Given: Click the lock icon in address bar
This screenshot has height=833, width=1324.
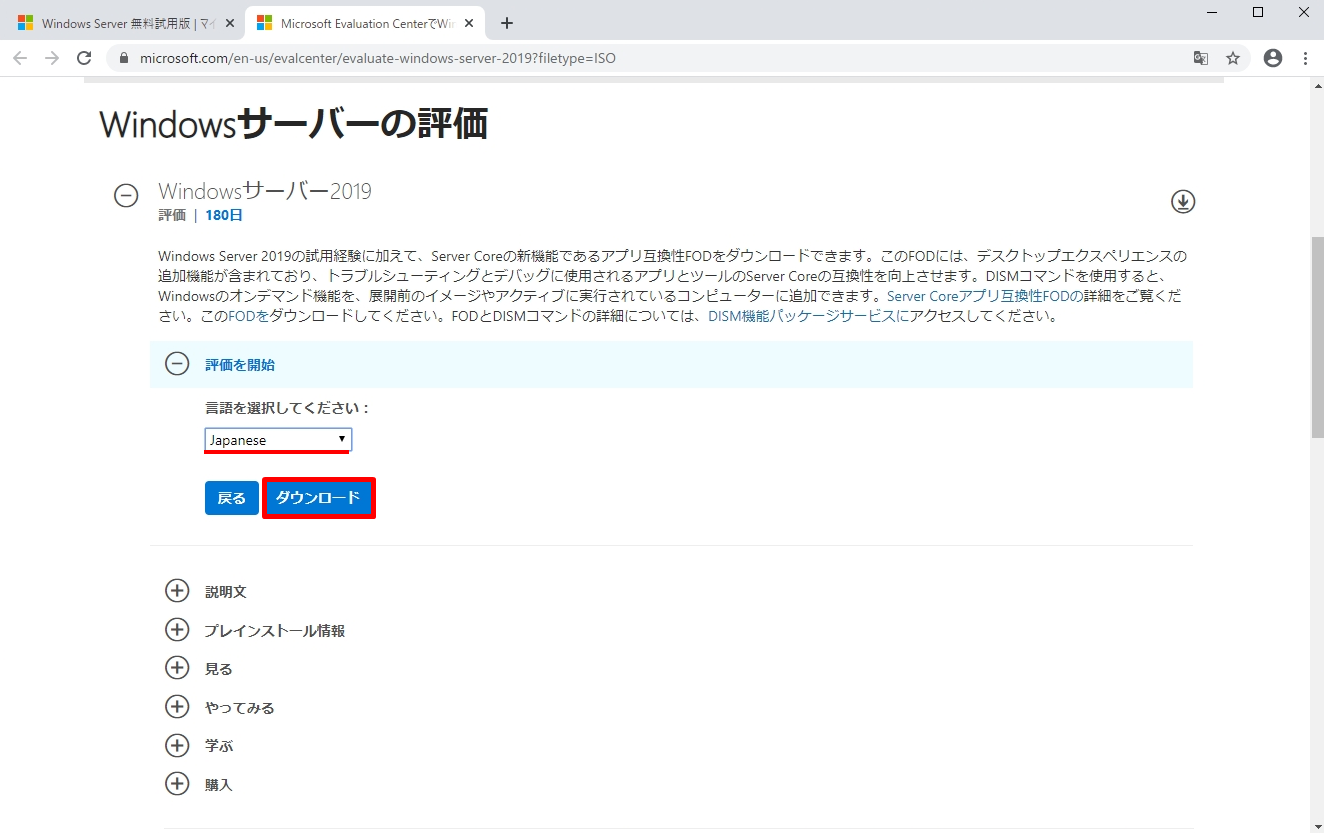Looking at the screenshot, I should 125,58.
